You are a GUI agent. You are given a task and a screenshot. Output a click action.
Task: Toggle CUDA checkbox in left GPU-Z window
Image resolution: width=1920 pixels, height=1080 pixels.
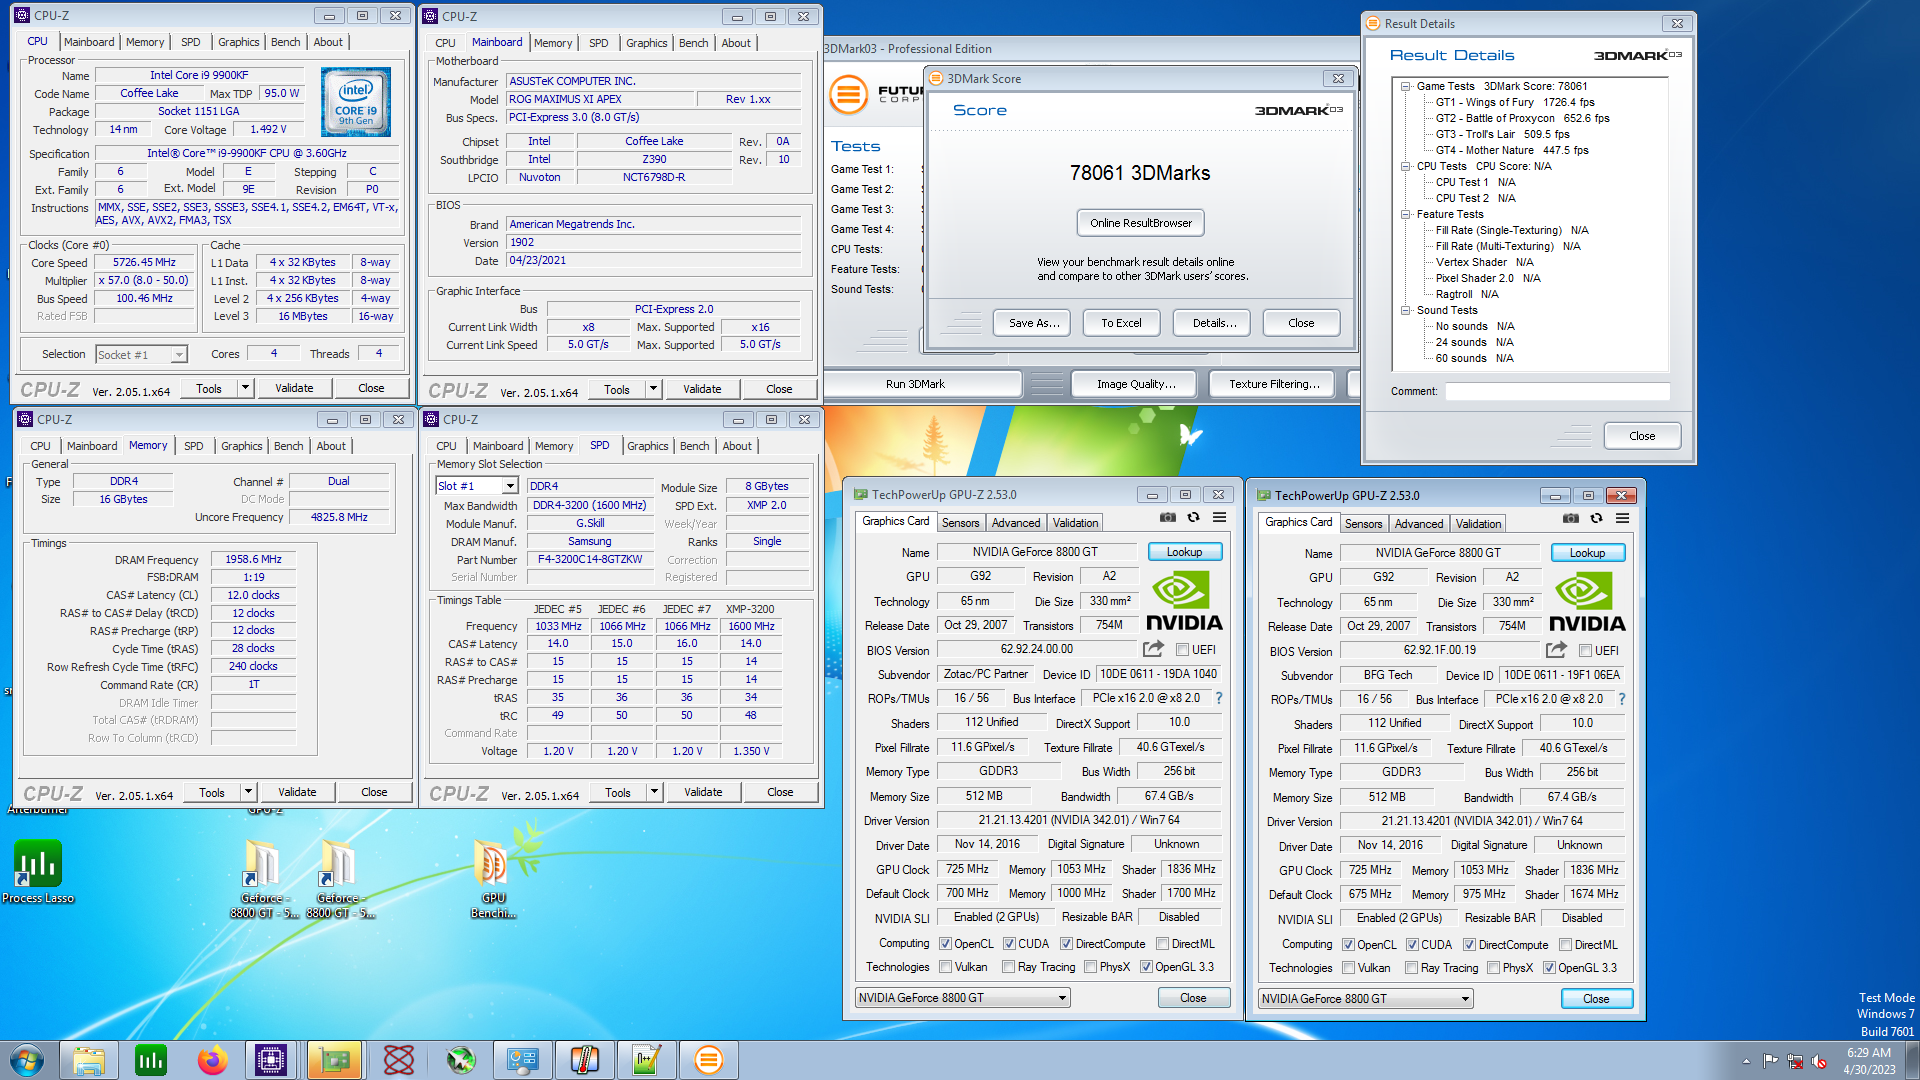point(1009,944)
